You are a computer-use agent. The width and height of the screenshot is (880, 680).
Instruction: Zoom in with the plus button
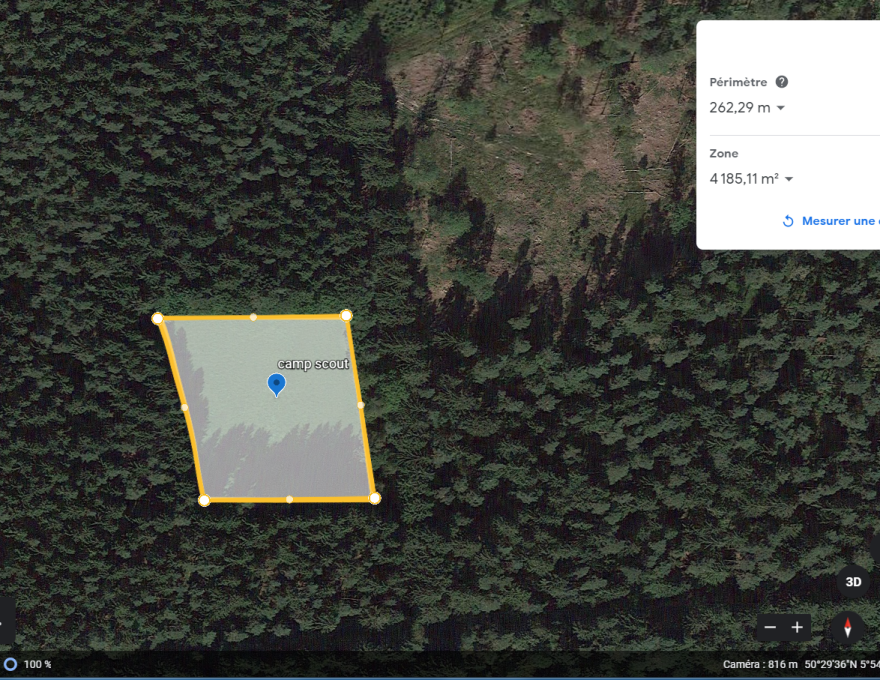[x=797, y=628]
